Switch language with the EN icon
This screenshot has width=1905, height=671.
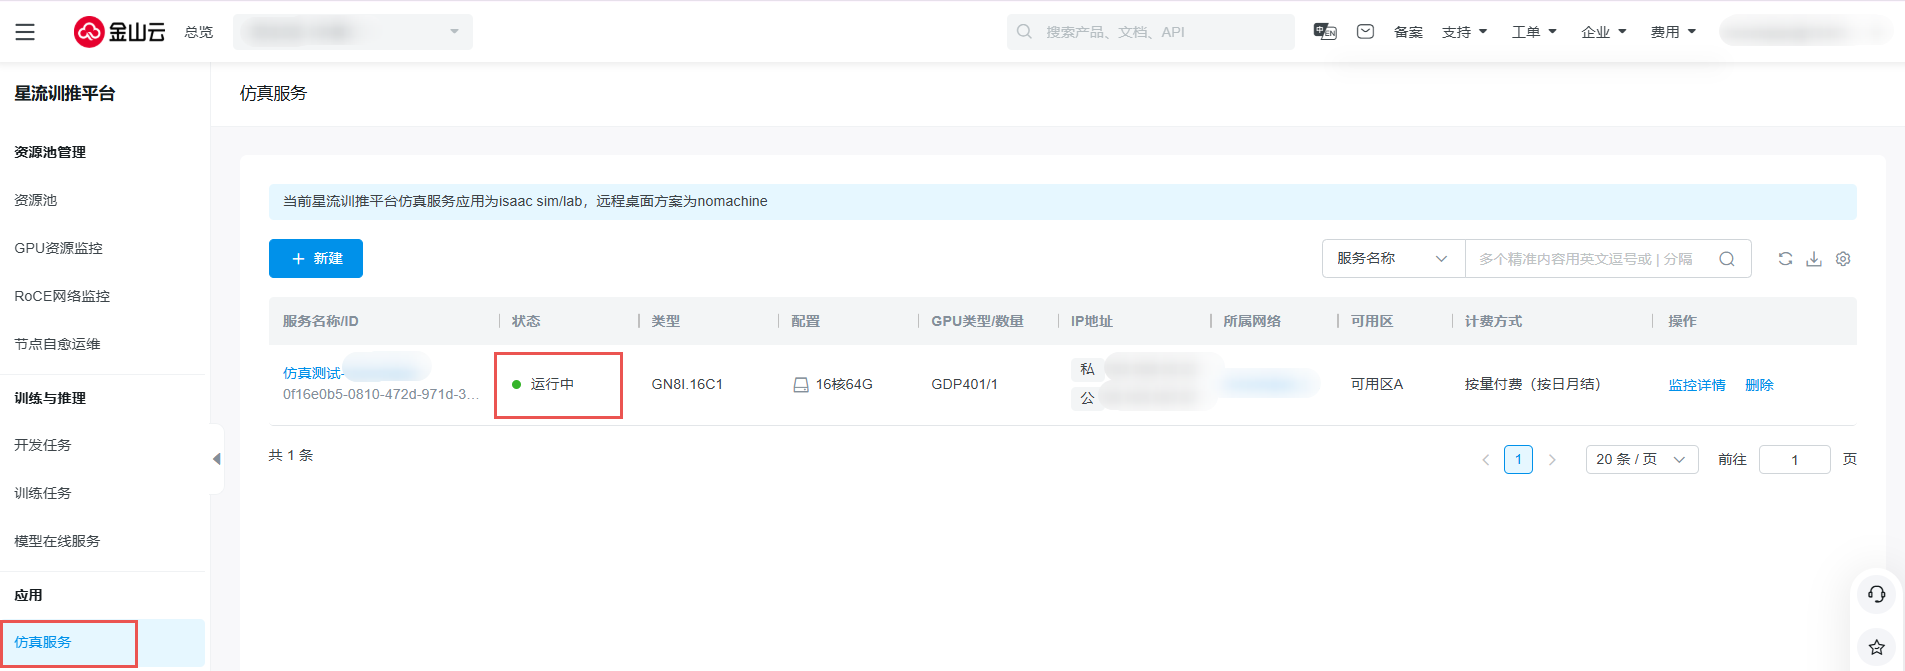point(1325,32)
